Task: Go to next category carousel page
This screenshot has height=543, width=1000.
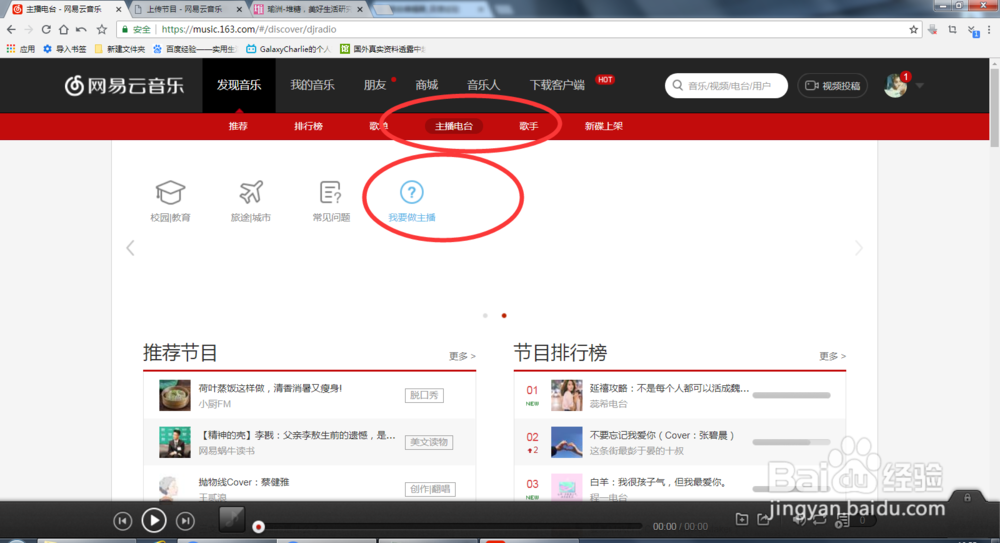Action: (858, 248)
